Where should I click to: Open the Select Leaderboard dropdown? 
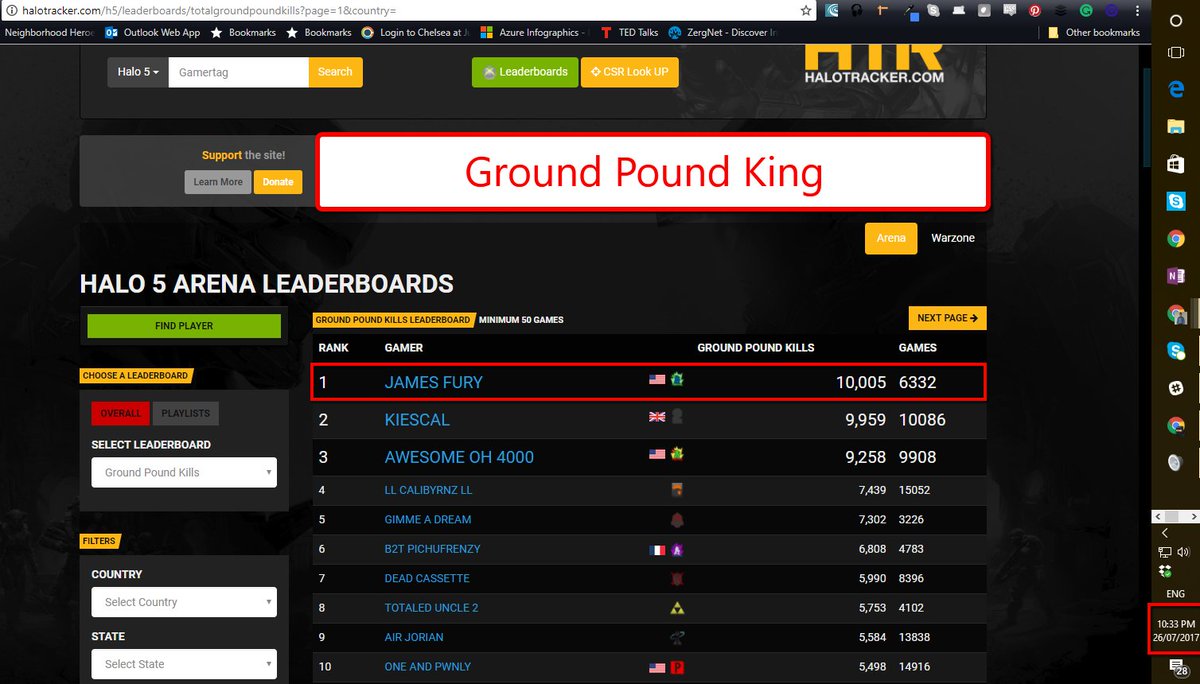pyautogui.click(x=184, y=472)
